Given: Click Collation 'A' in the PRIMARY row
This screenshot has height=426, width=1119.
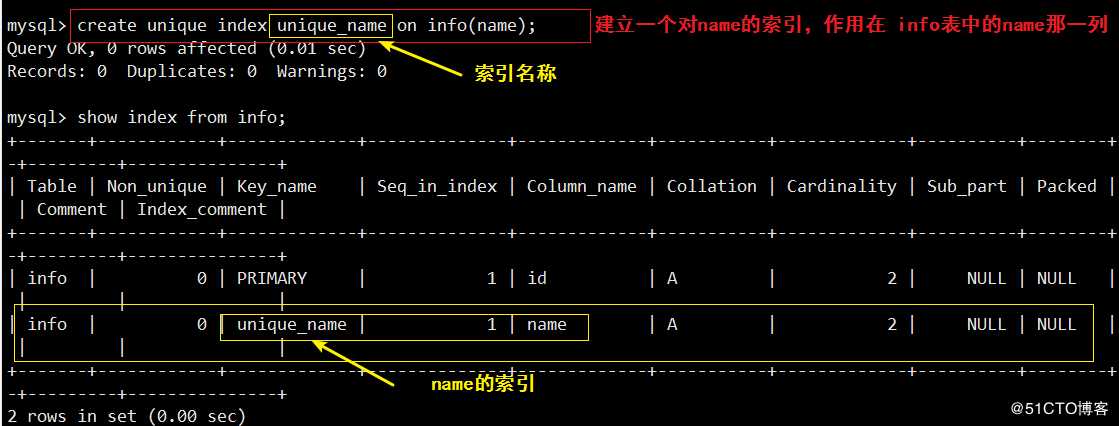Looking at the screenshot, I should (672, 278).
